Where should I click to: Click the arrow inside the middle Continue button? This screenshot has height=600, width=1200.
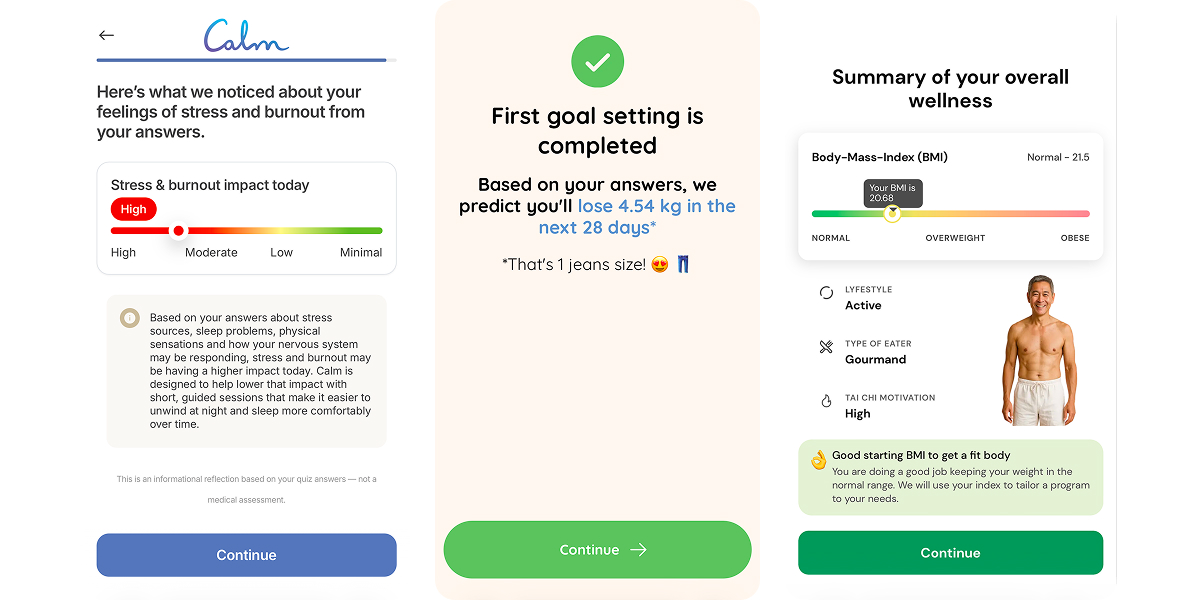637,549
